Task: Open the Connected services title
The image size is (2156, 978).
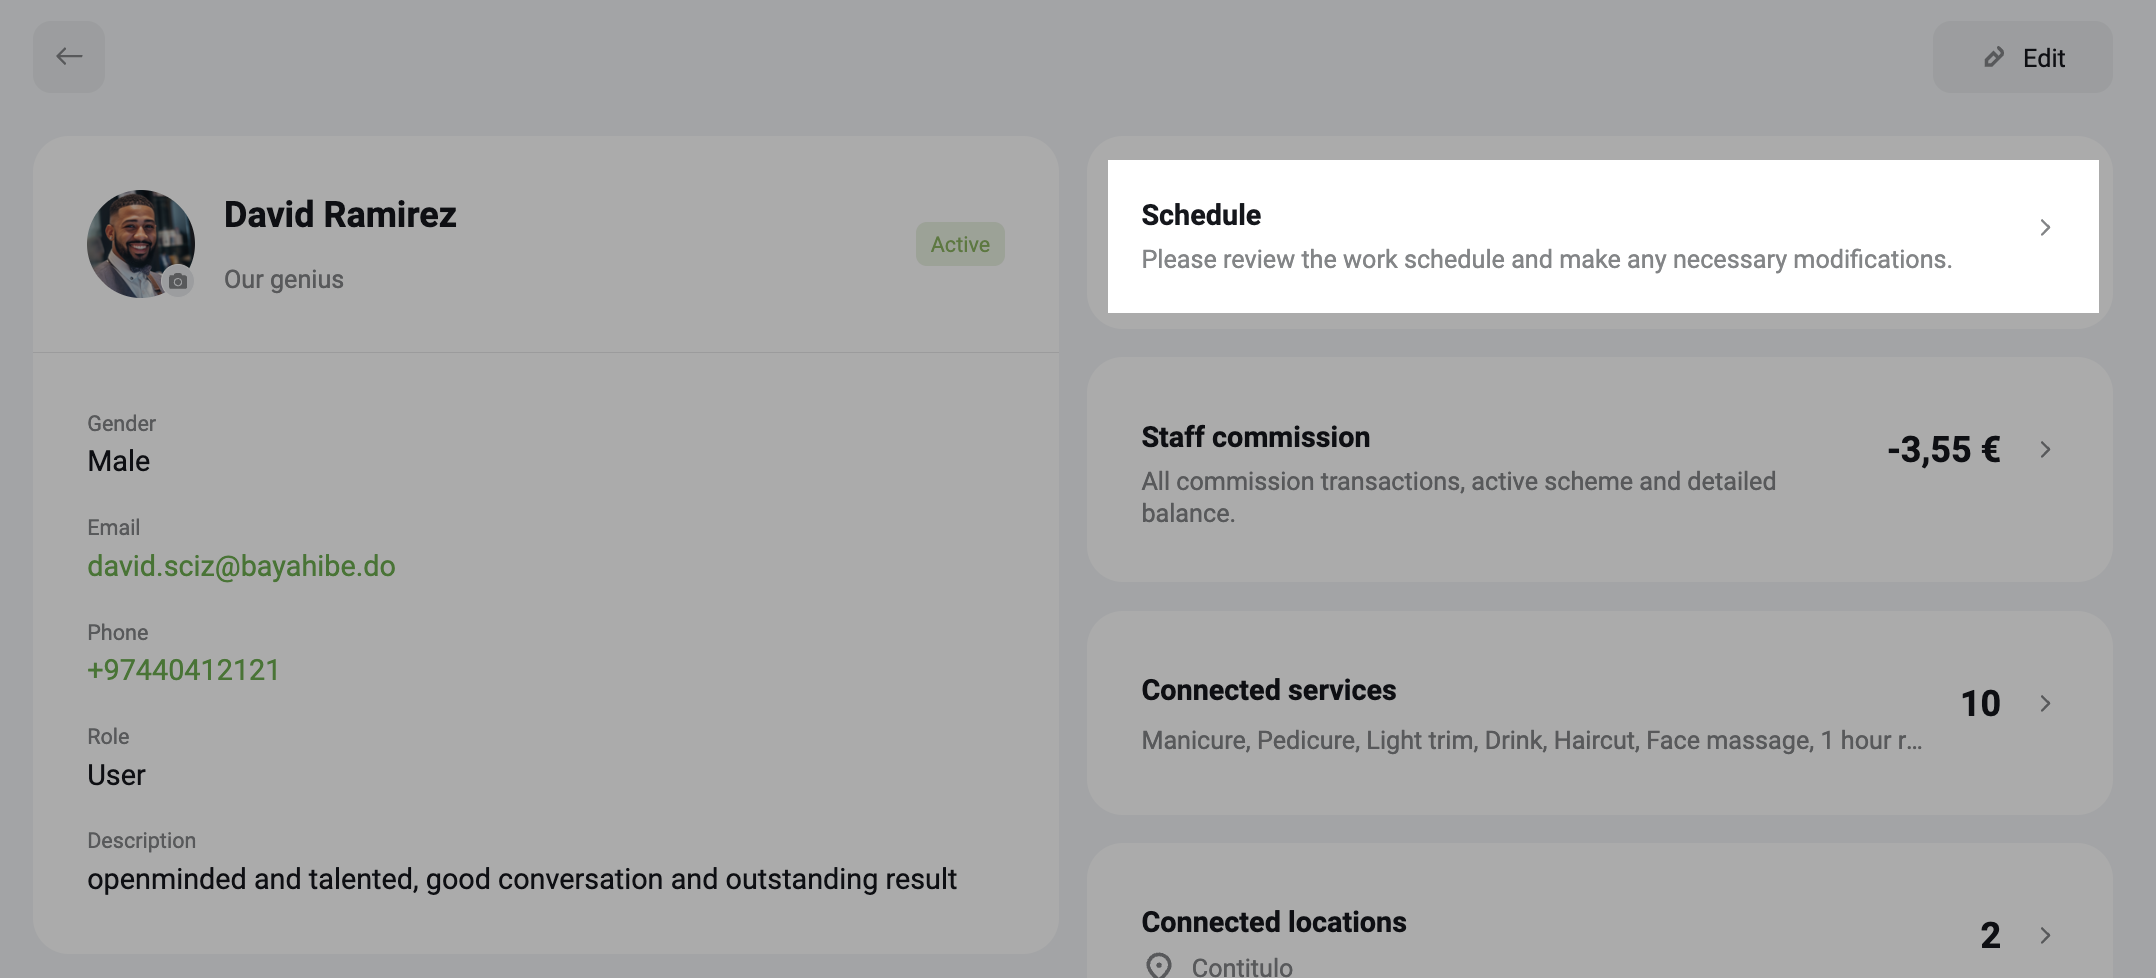Action: 1268,690
